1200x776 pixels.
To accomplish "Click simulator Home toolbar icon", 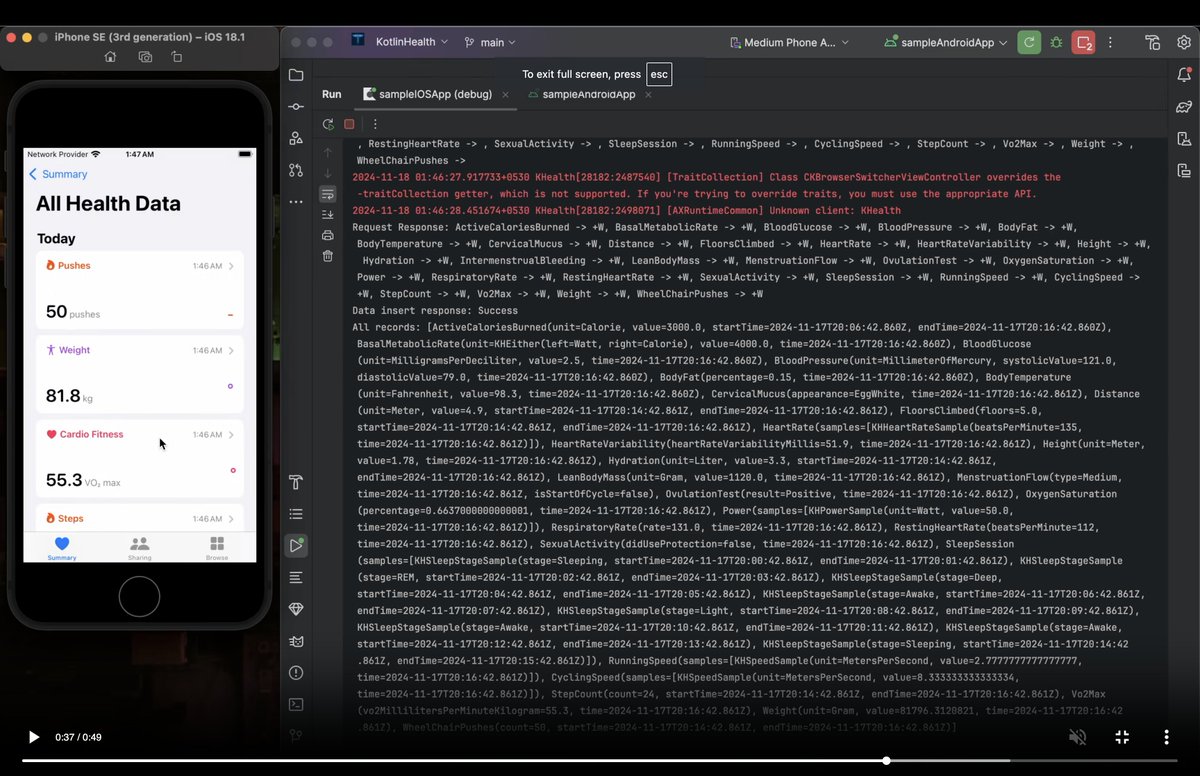I will (x=111, y=57).
